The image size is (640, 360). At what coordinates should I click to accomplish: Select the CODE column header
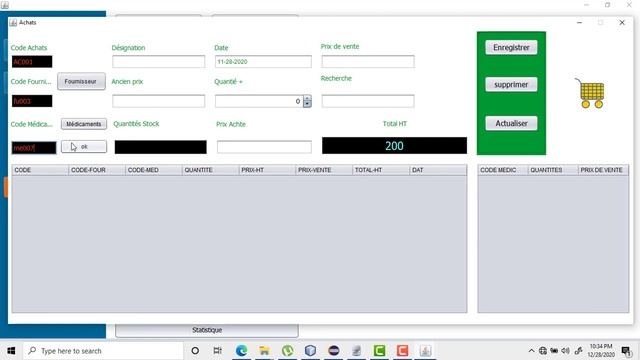40,170
